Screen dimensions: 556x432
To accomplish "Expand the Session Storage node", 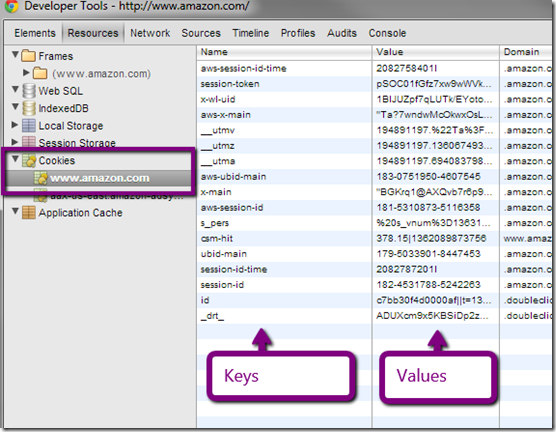I will pyautogui.click(x=15, y=142).
